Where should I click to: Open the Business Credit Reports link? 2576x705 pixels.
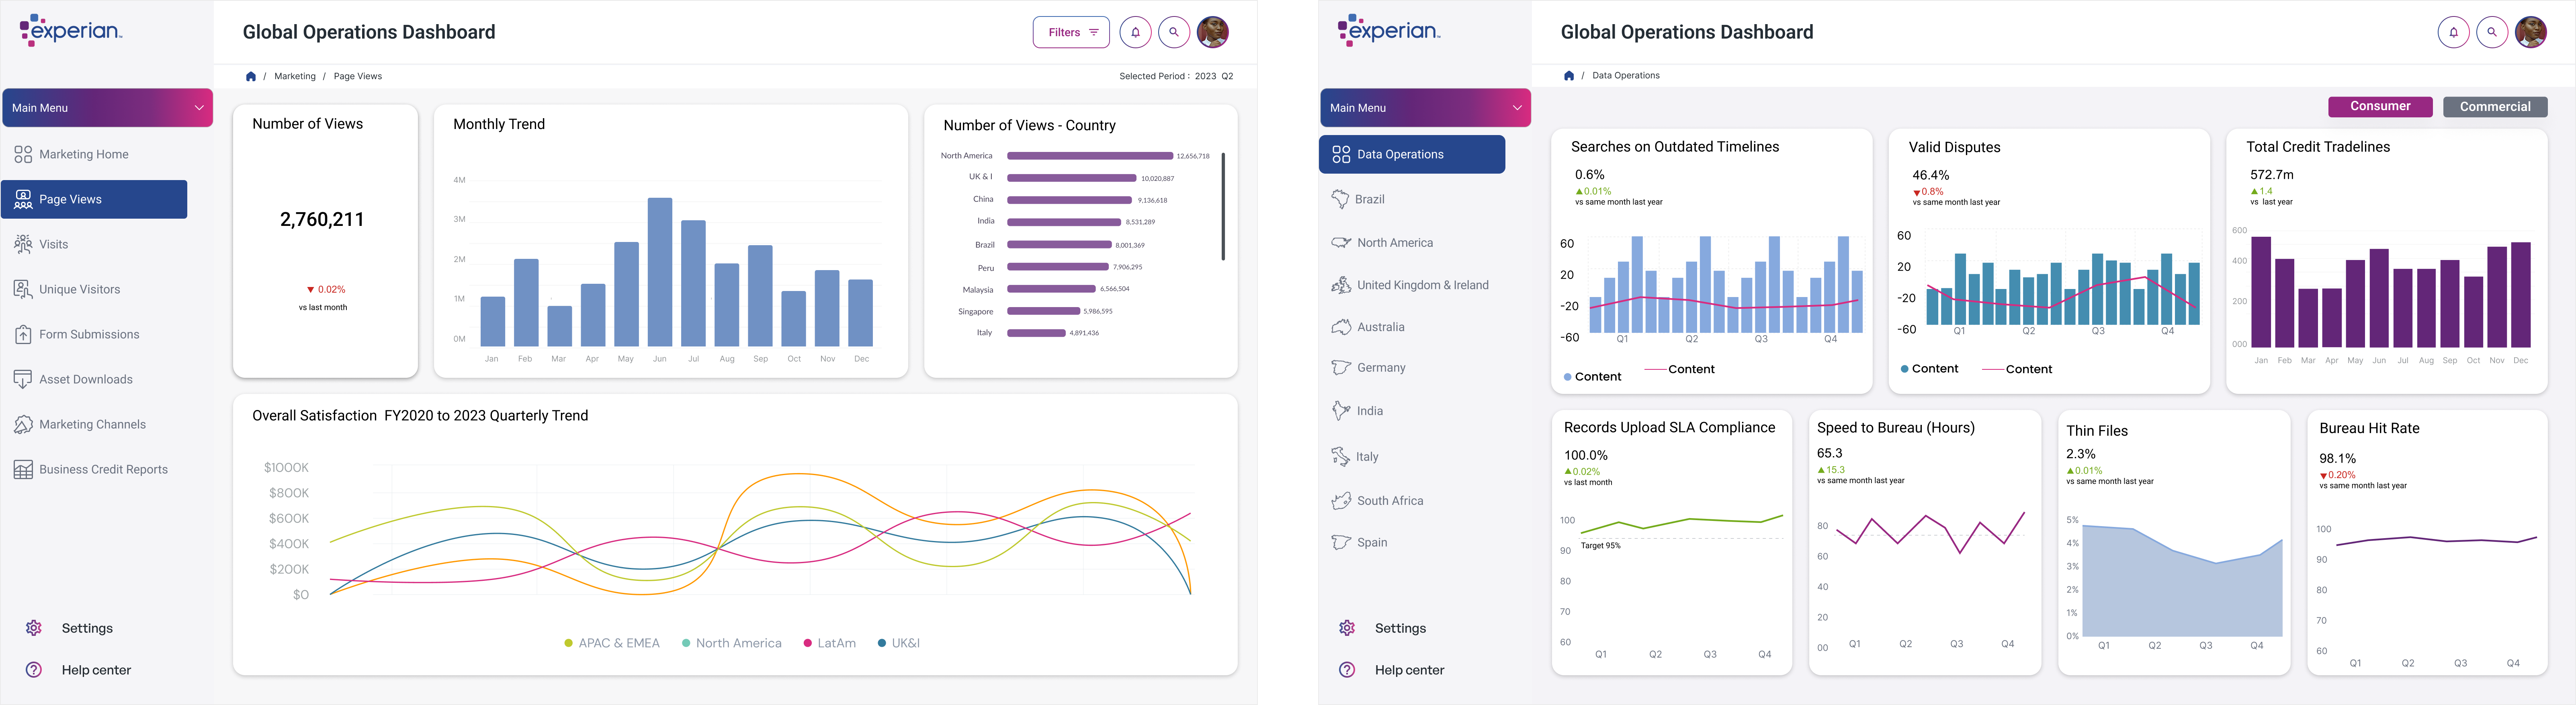tap(103, 469)
